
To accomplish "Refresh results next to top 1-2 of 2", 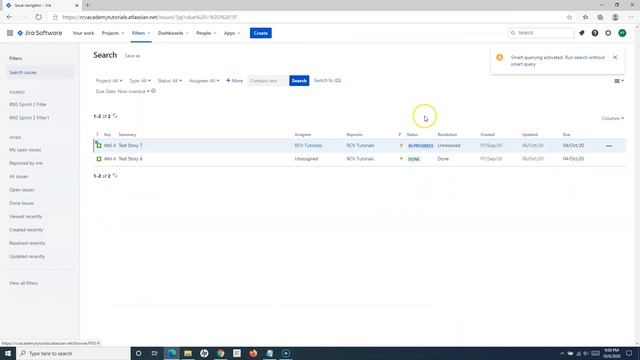I will [x=115, y=116].
